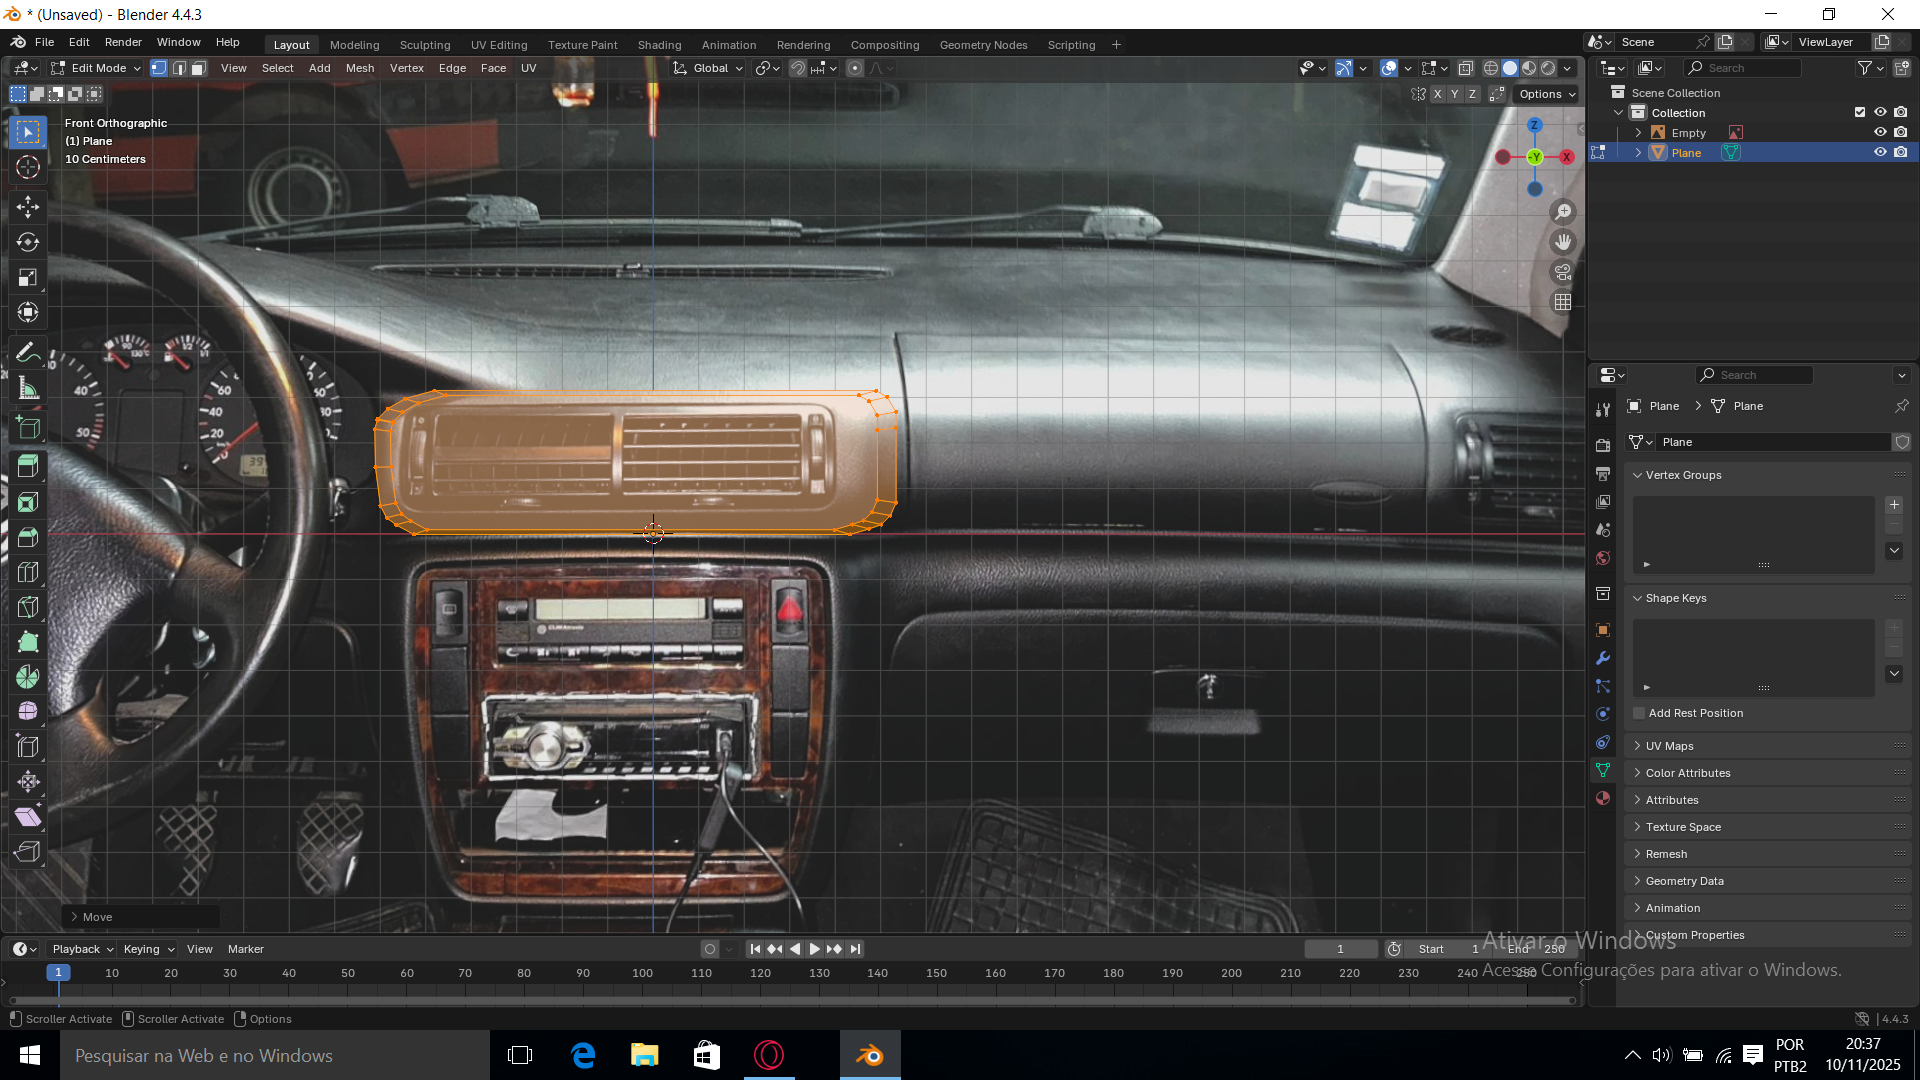Viewport: 1920px width, 1080px height.
Task: Click the Zoom viewport navigation icon
Action: coord(1563,212)
